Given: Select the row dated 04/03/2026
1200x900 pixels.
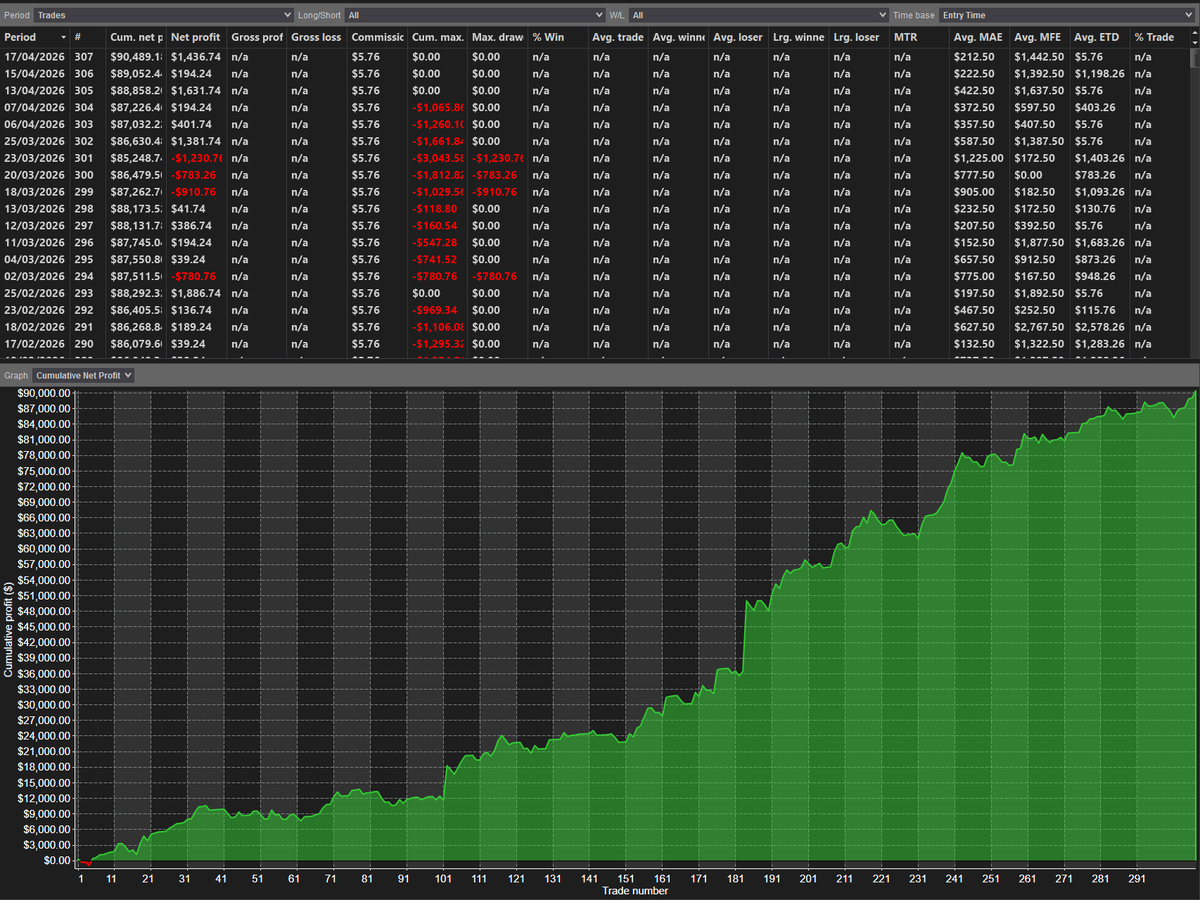Looking at the screenshot, I should pos(595,260).
